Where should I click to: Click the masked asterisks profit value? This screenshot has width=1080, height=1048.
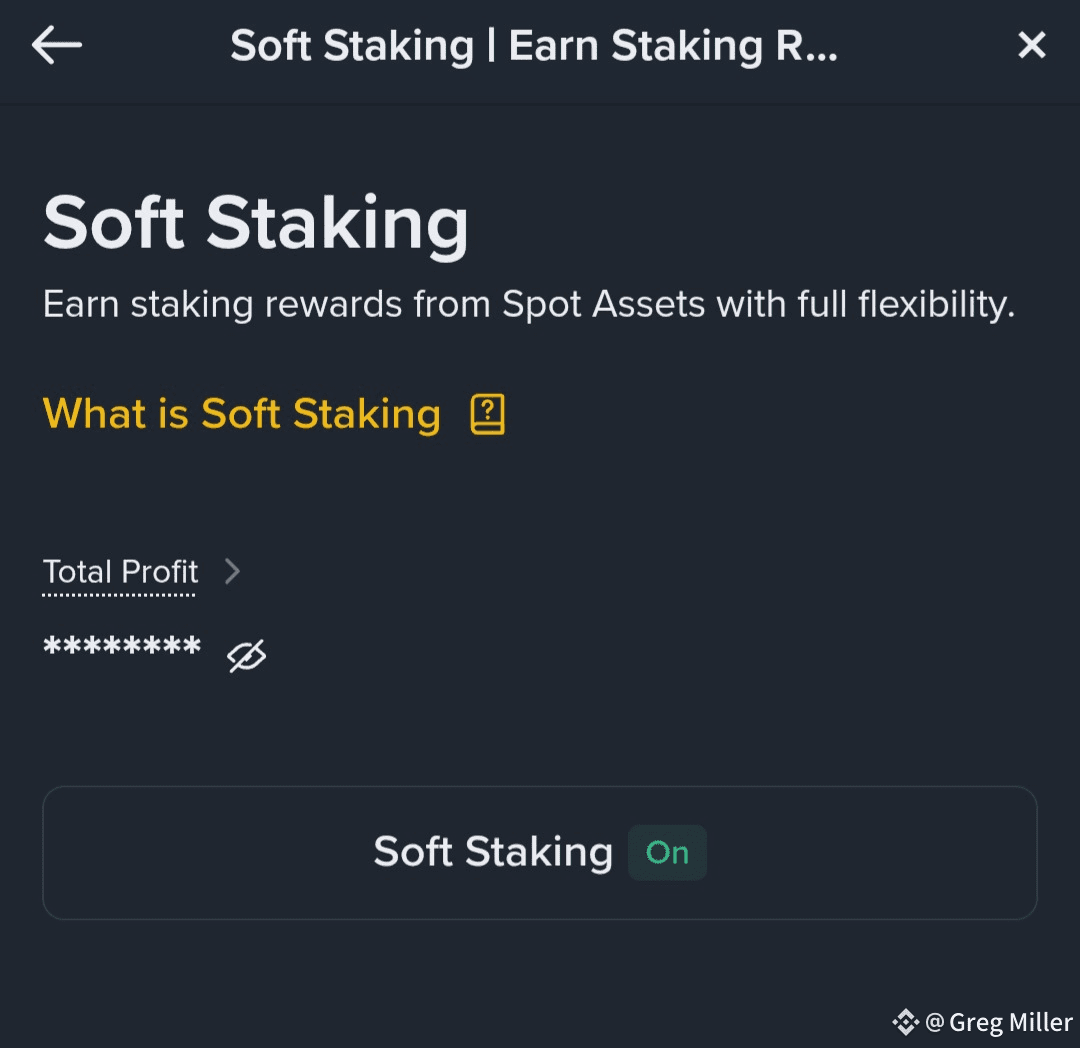pyautogui.click(x=122, y=647)
